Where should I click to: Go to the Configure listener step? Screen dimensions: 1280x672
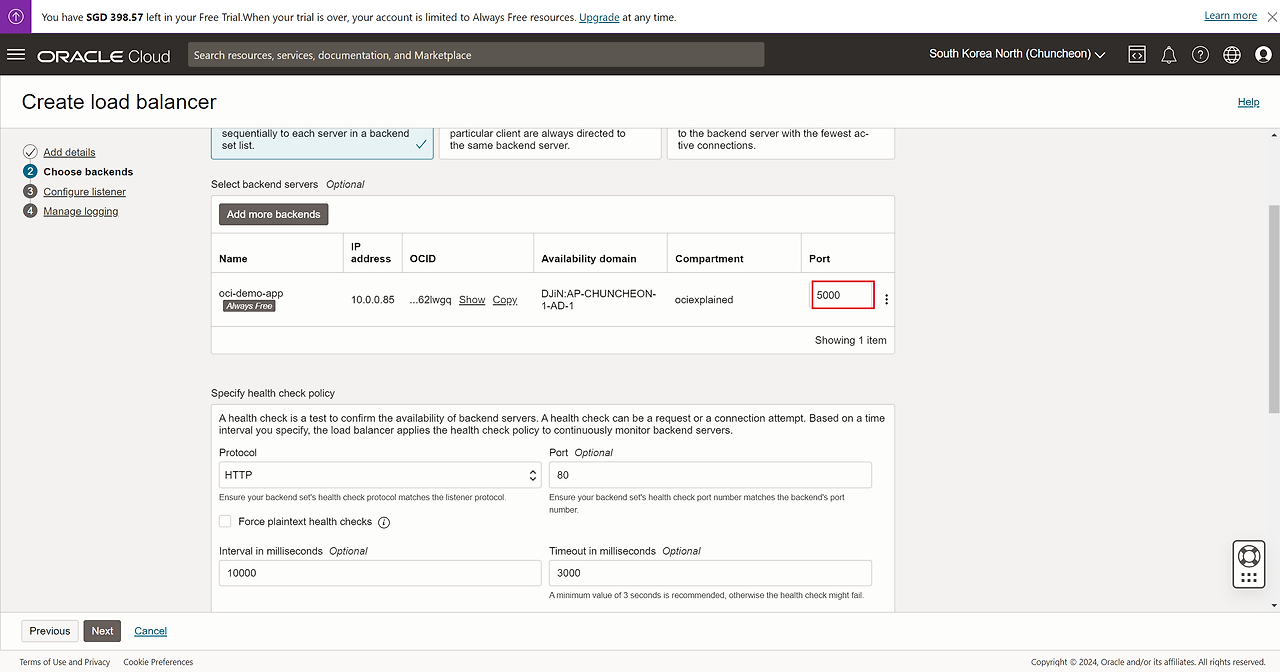coord(84,192)
